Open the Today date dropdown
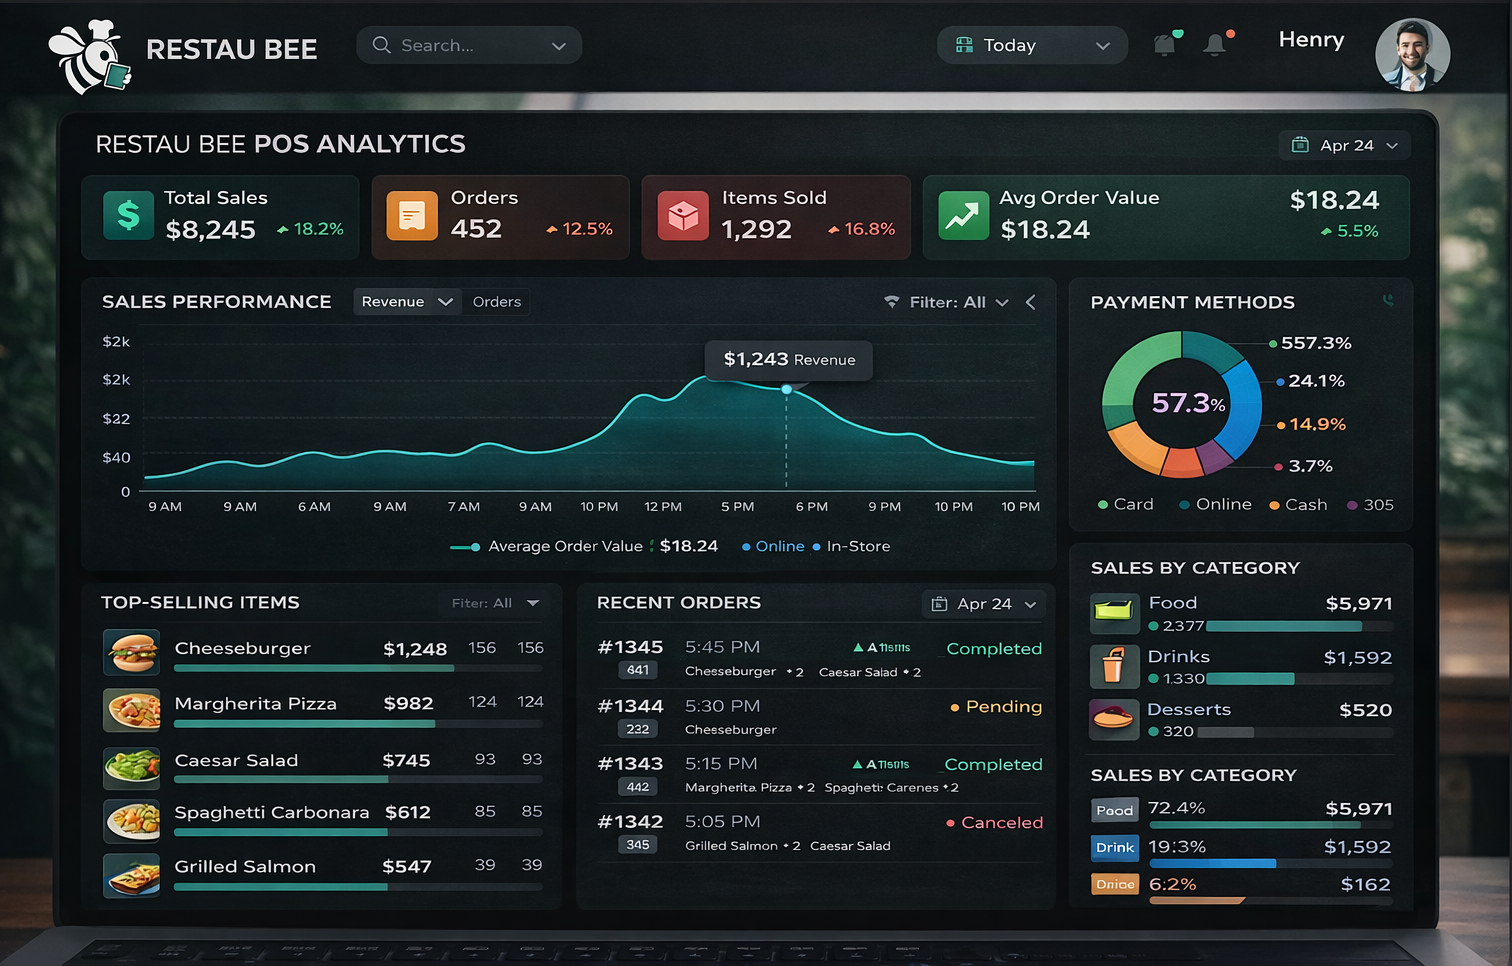Image resolution: width=1512 pixels, height=966 pixels. coord(1032,44)
